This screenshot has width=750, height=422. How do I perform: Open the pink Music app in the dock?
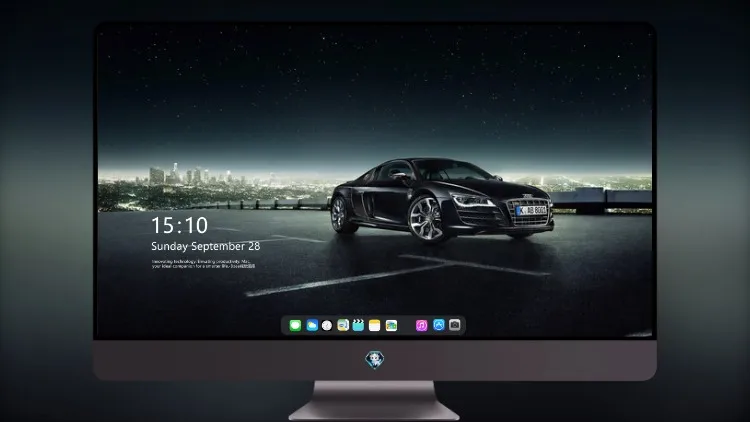421,325
